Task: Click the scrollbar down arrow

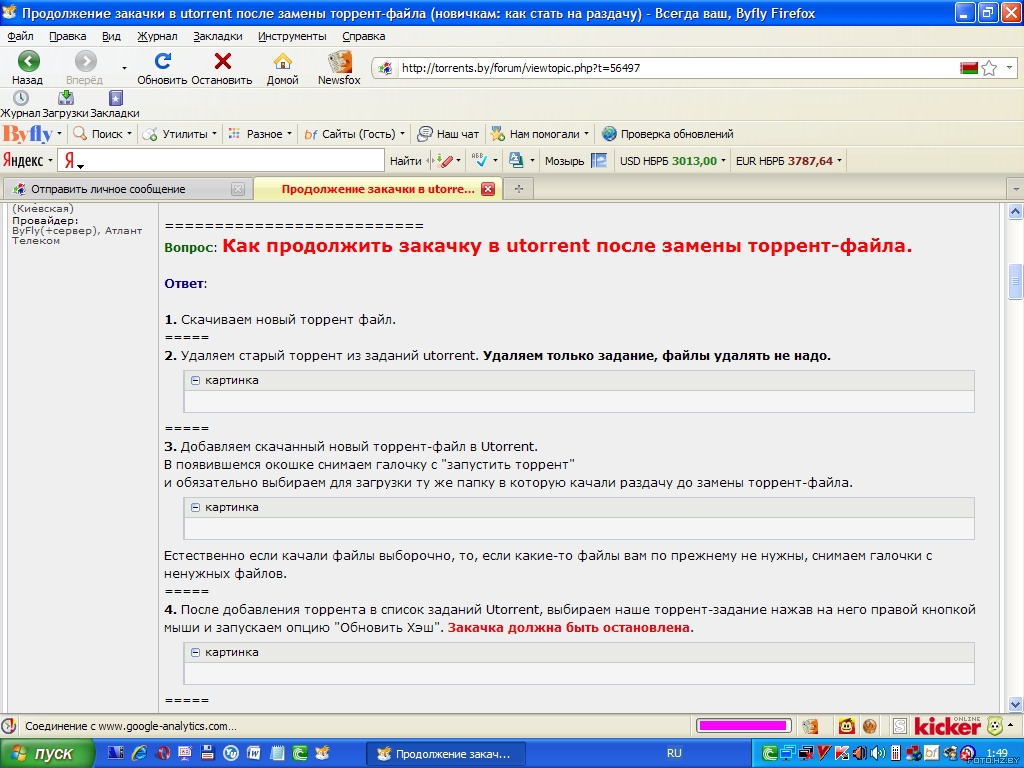Action: click(1015, 704)
